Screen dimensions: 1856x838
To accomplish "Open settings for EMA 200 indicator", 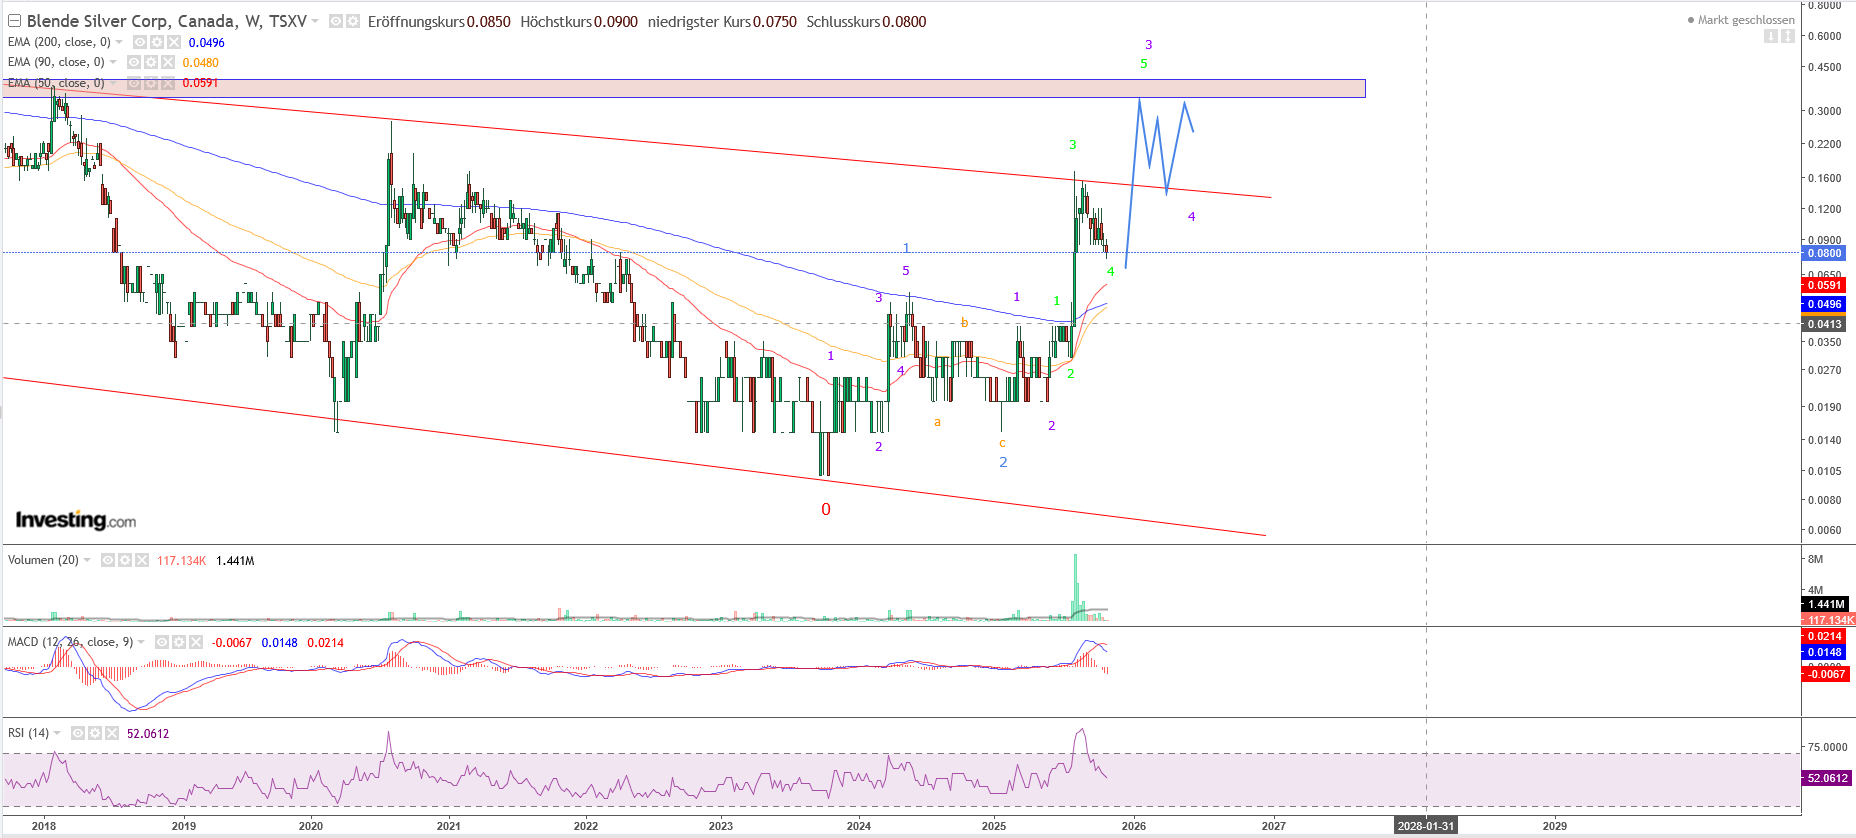I will coord(157,42).
